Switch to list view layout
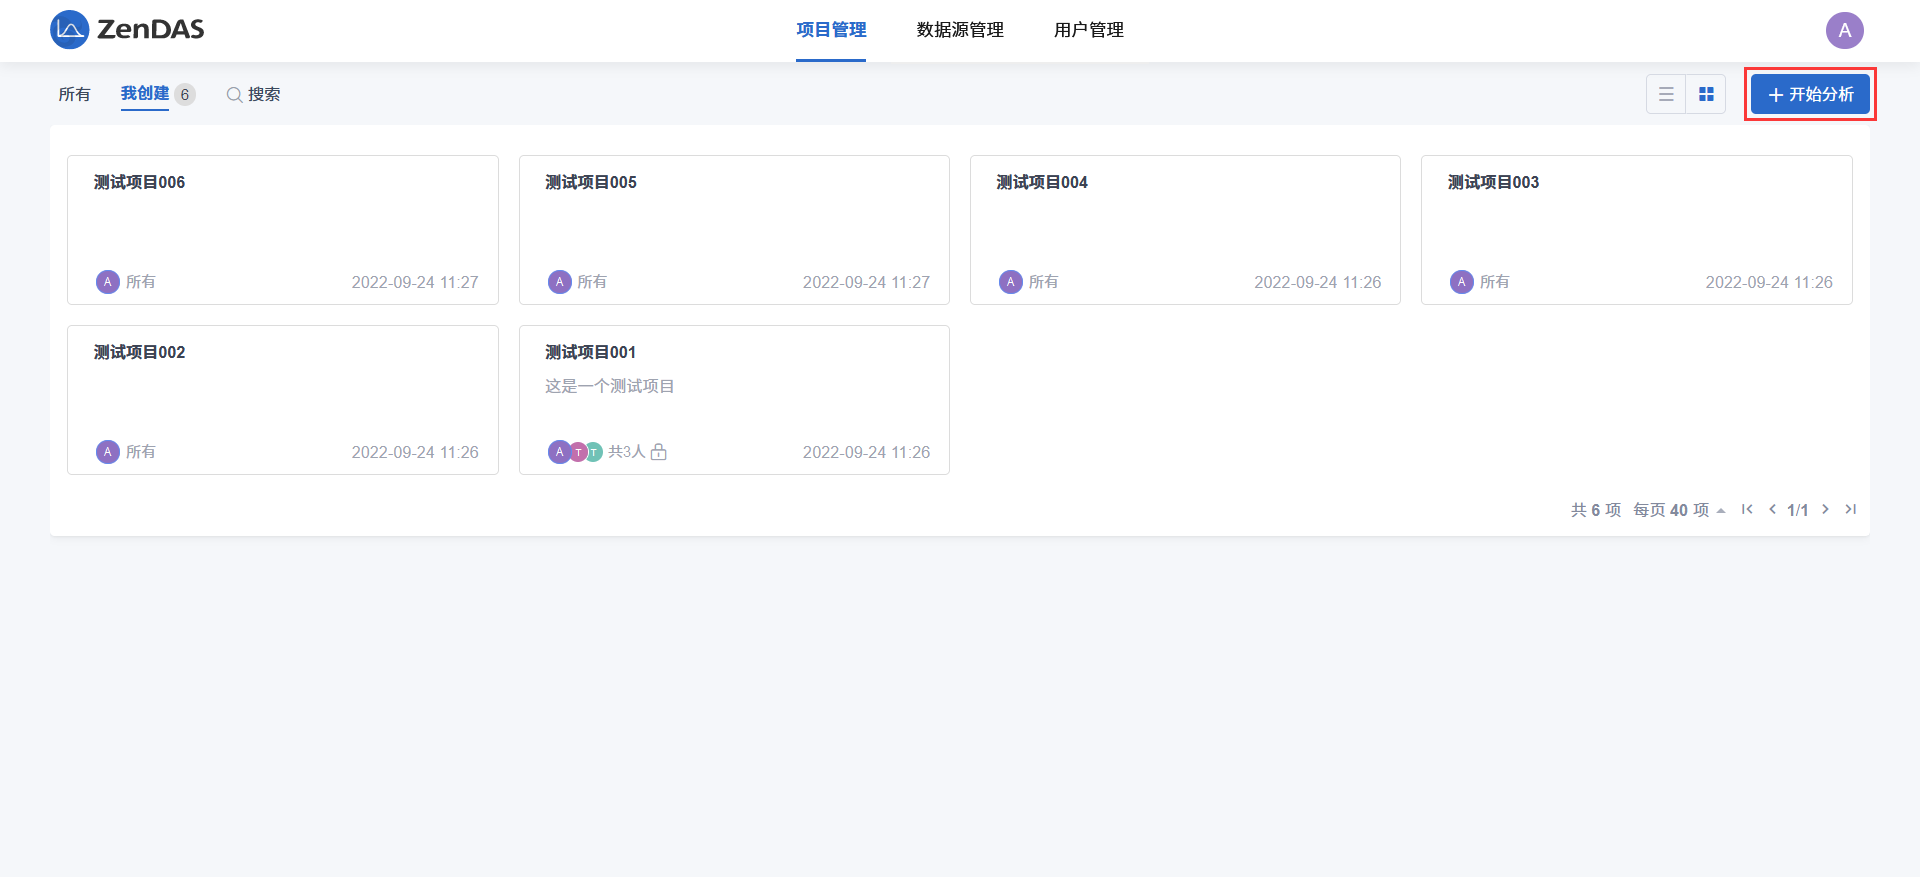The image size is (1920, 877). click(1666, 94)
